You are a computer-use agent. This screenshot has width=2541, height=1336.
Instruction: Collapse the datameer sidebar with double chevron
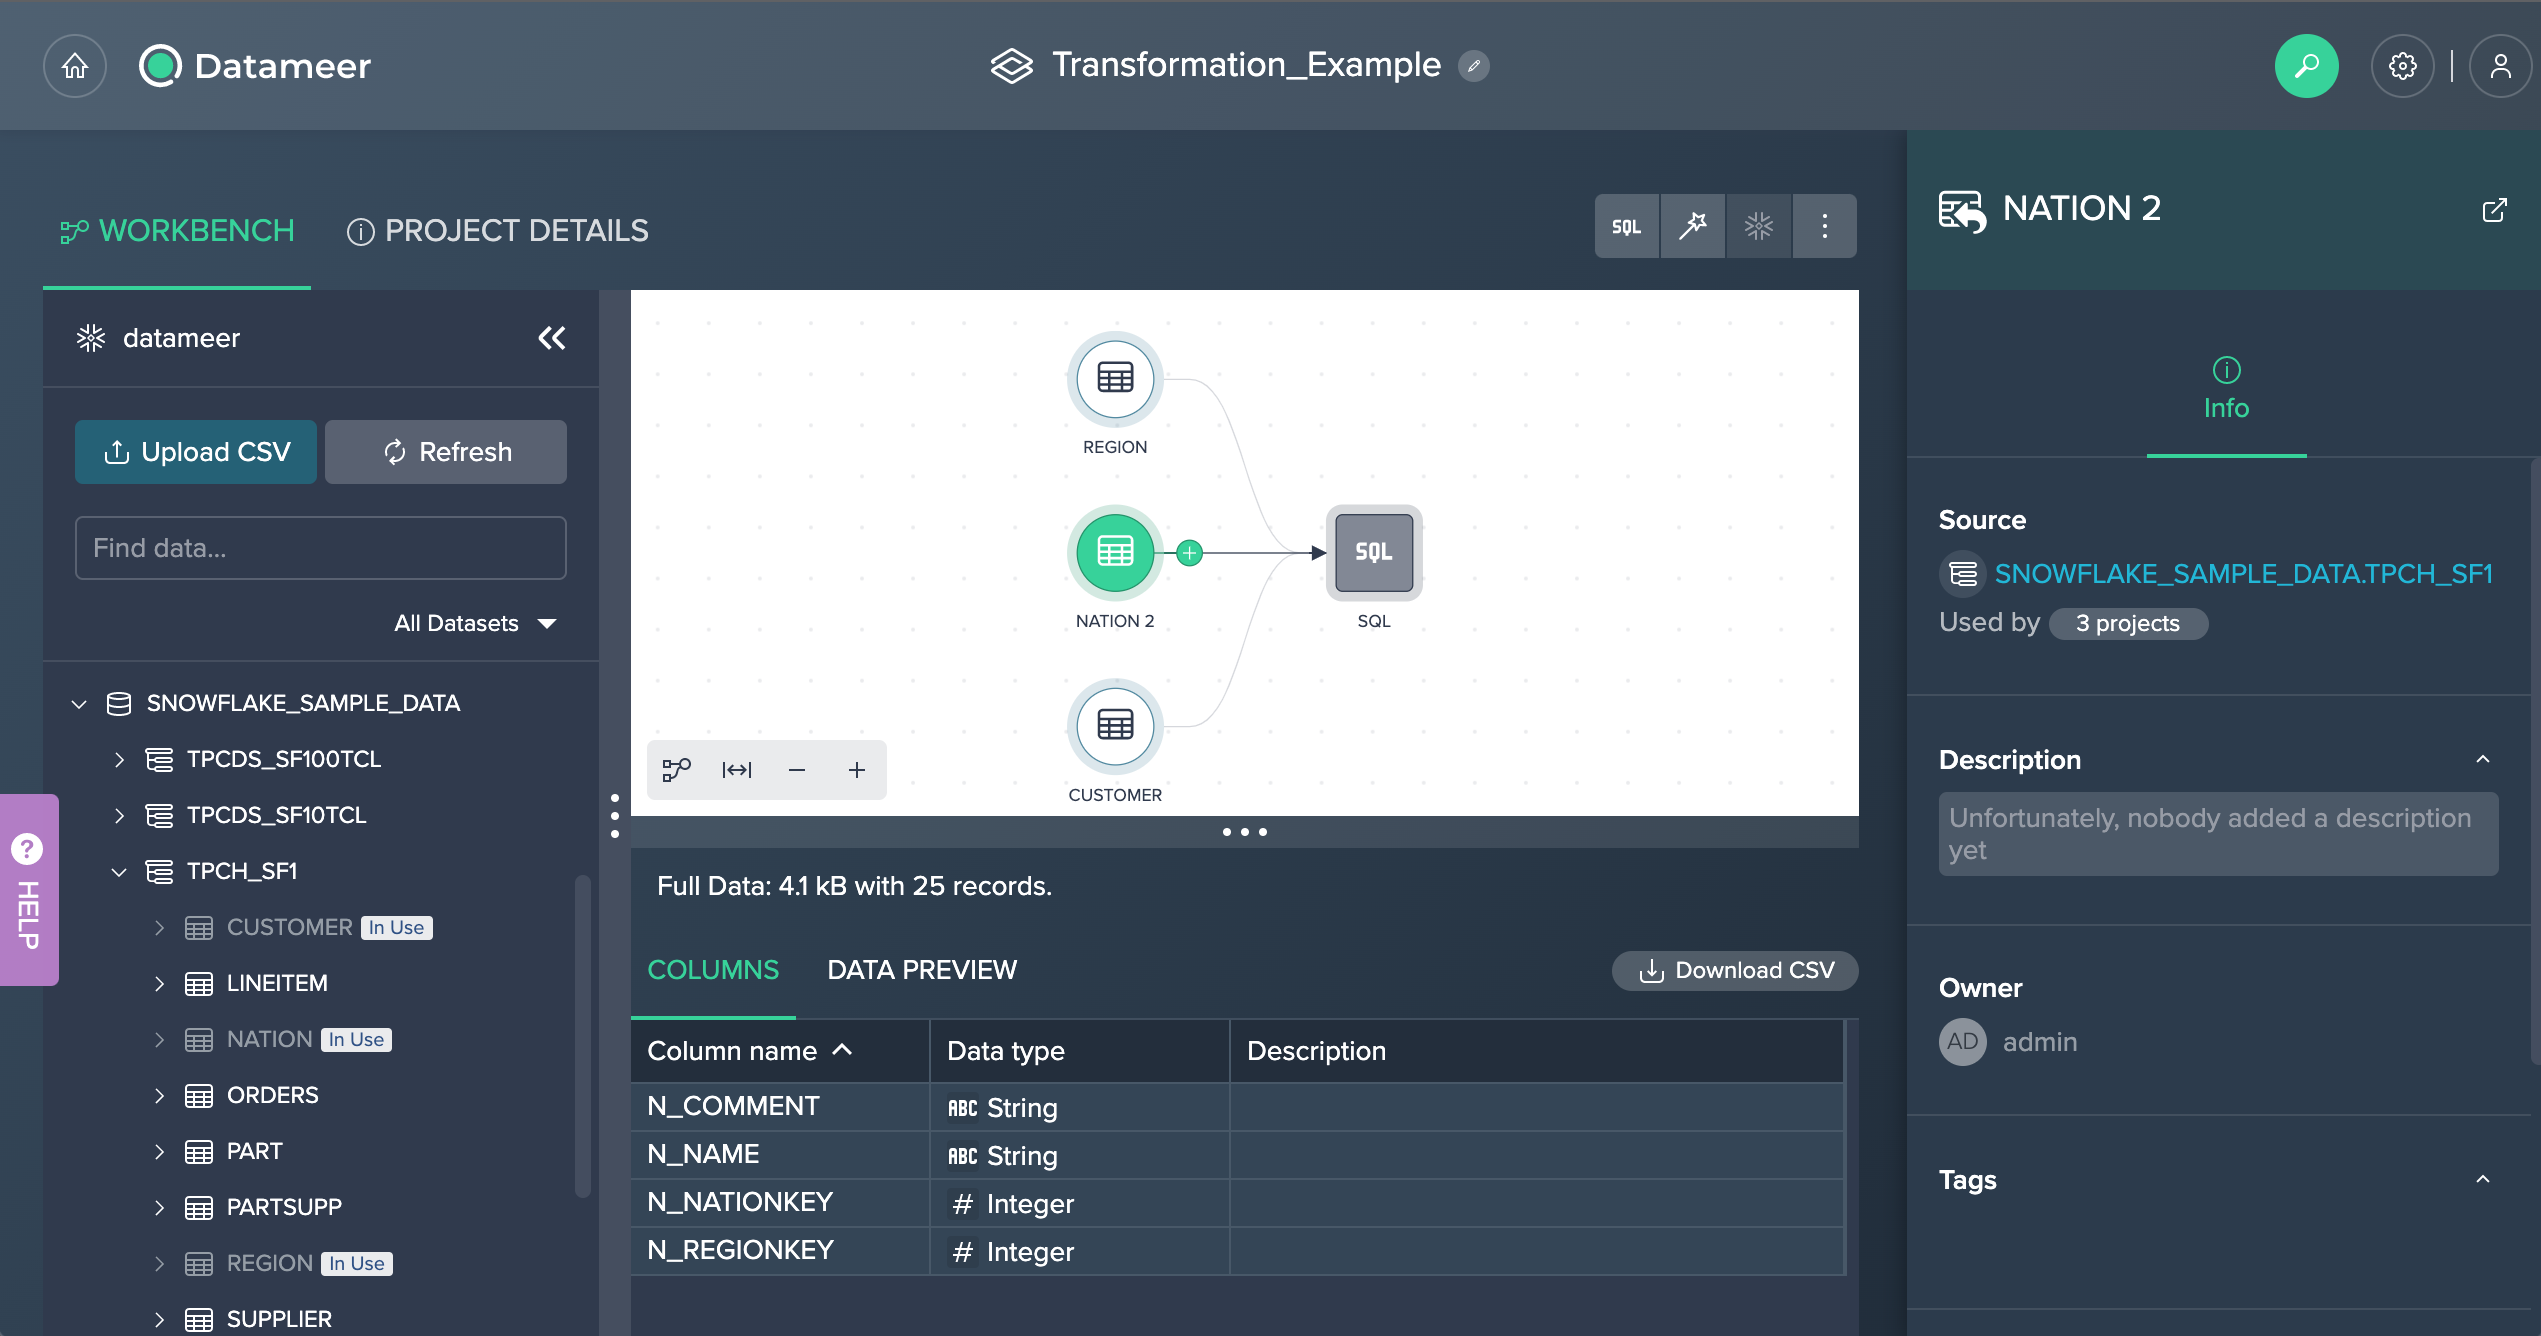551,338
